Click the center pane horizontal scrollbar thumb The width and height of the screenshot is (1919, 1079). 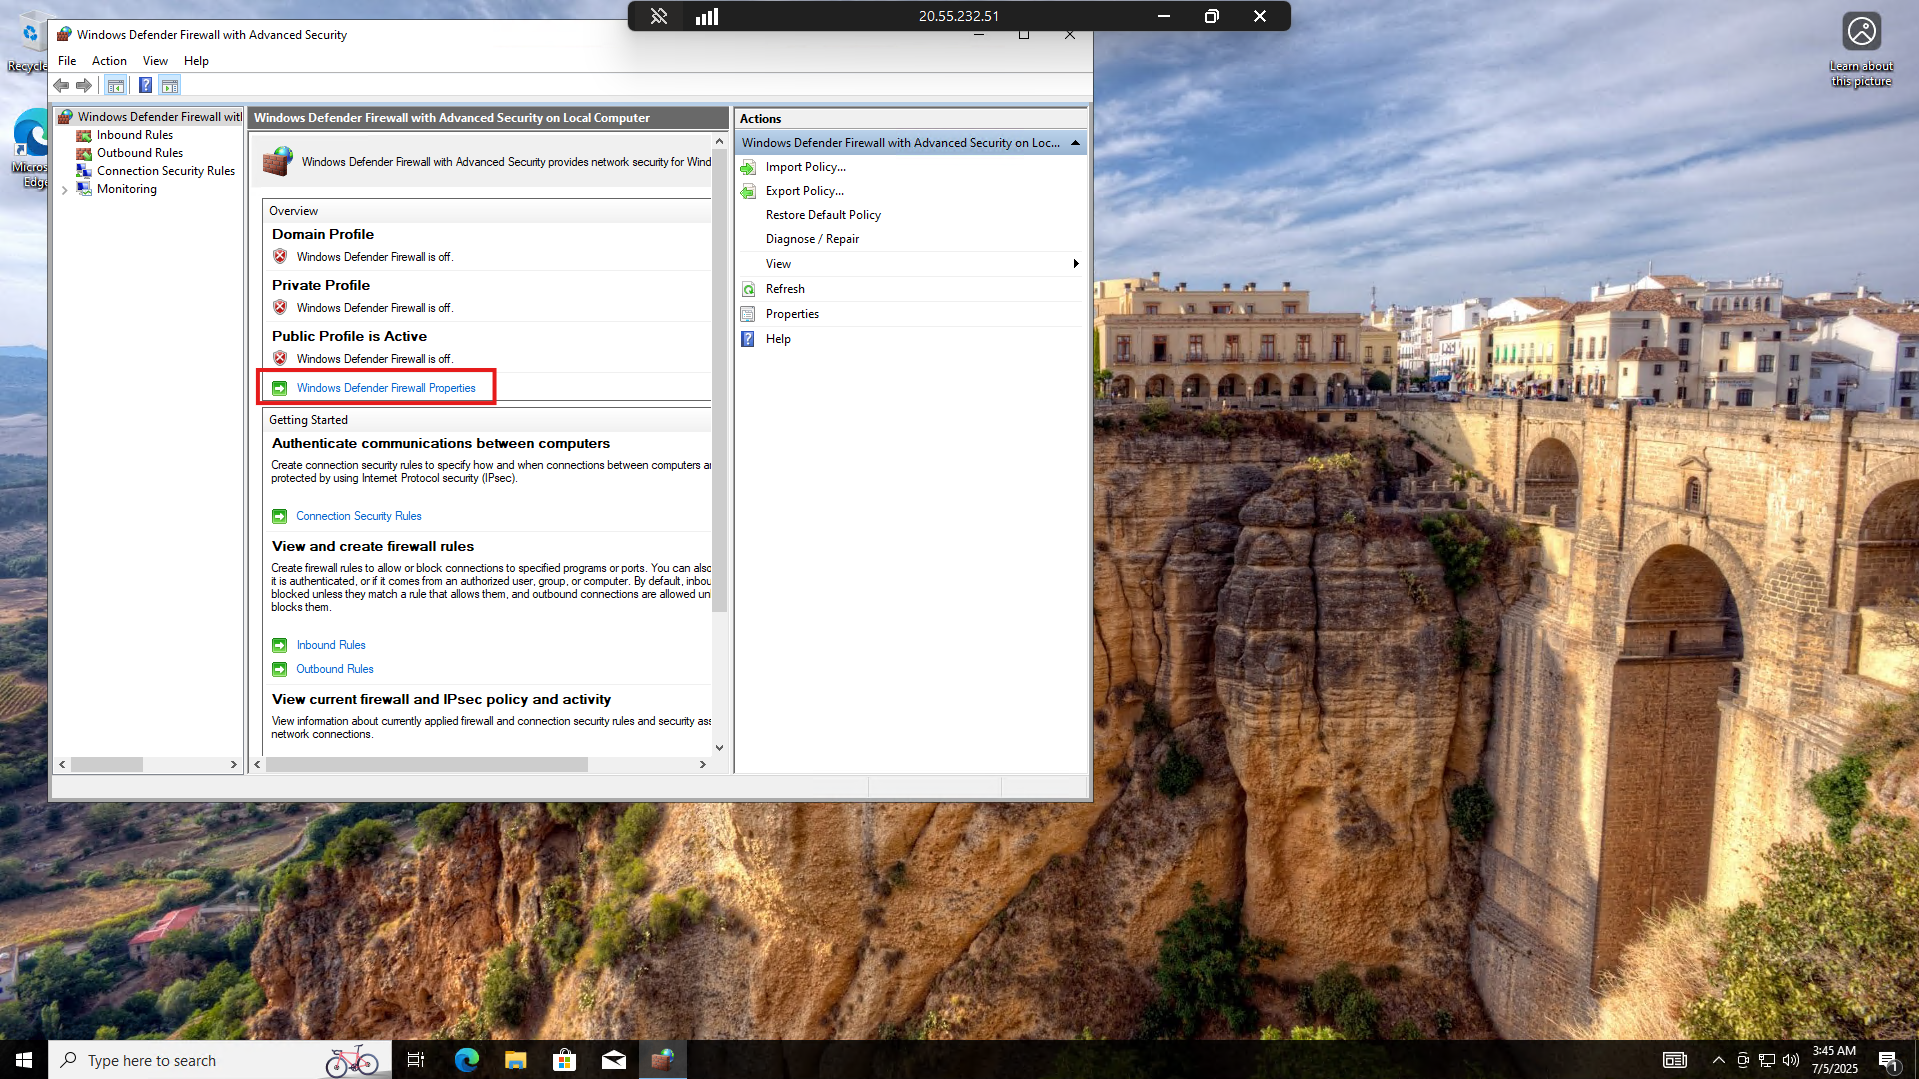[427, 765]
